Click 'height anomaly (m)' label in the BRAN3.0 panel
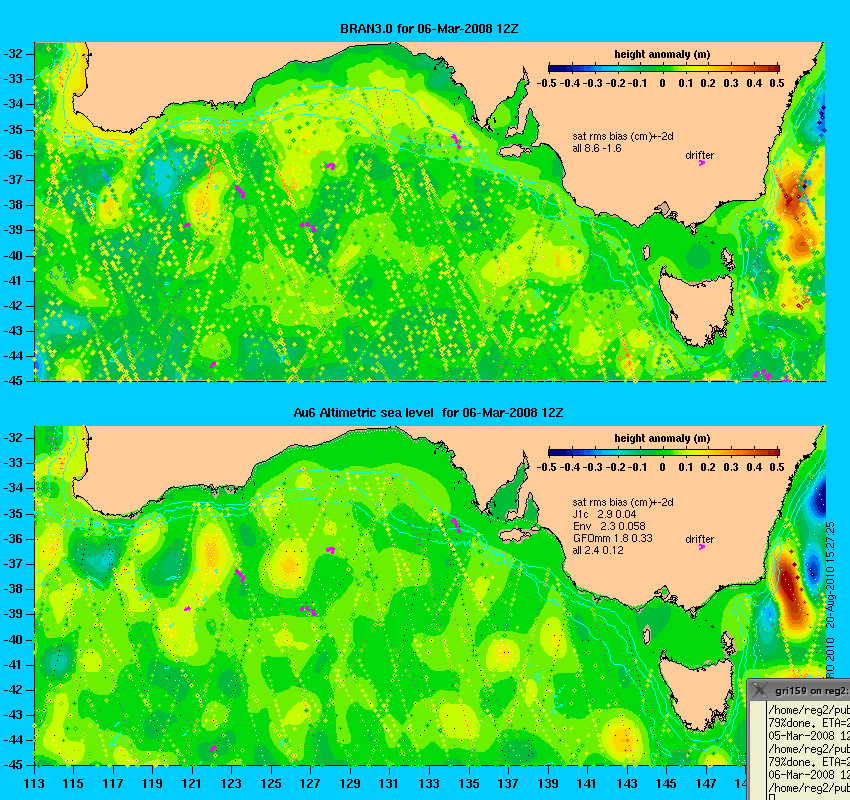 pos(662,54)
